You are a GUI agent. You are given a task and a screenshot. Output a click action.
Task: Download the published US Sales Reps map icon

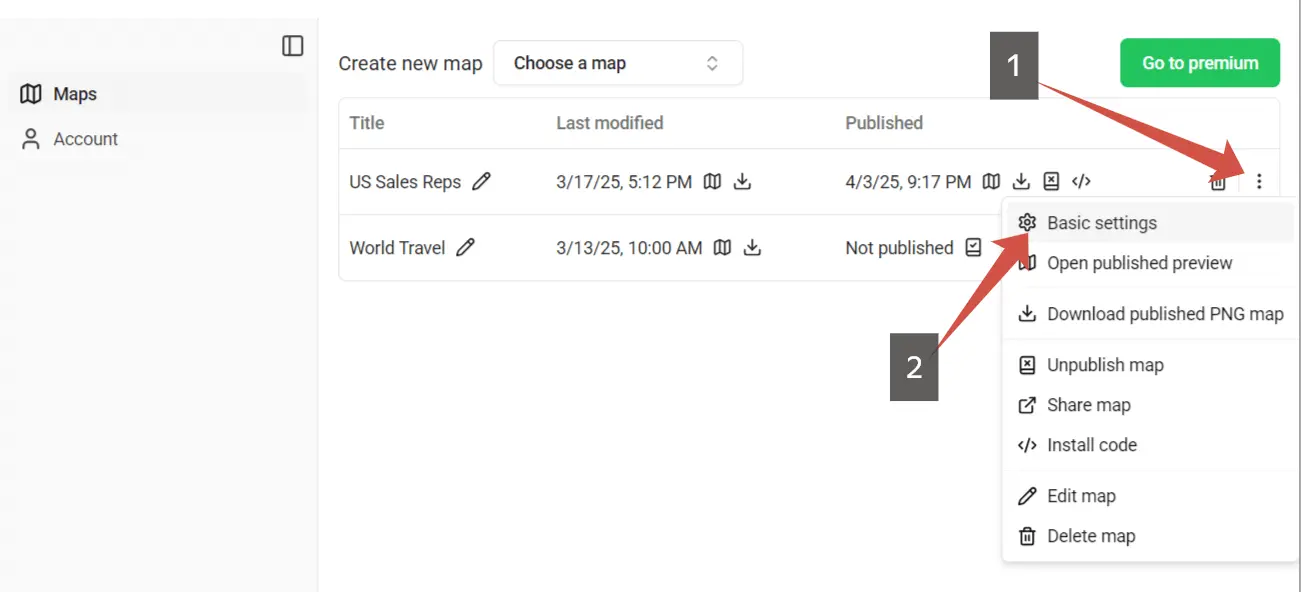pos(1021,182)
